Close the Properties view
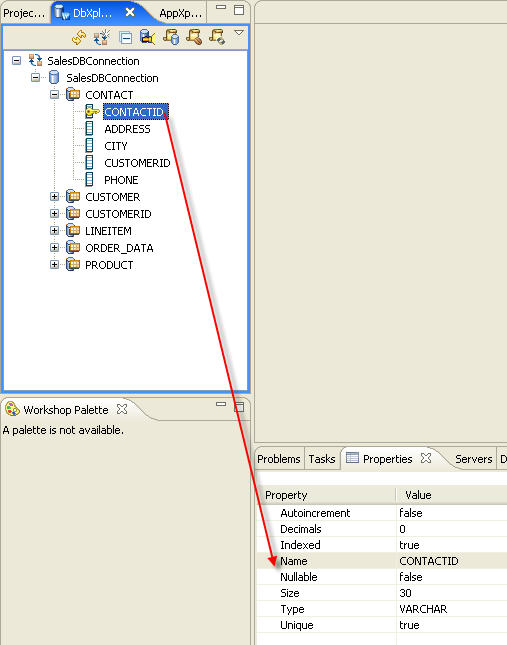This screenshot has height=645, width=507. click(x=426, y=458)
